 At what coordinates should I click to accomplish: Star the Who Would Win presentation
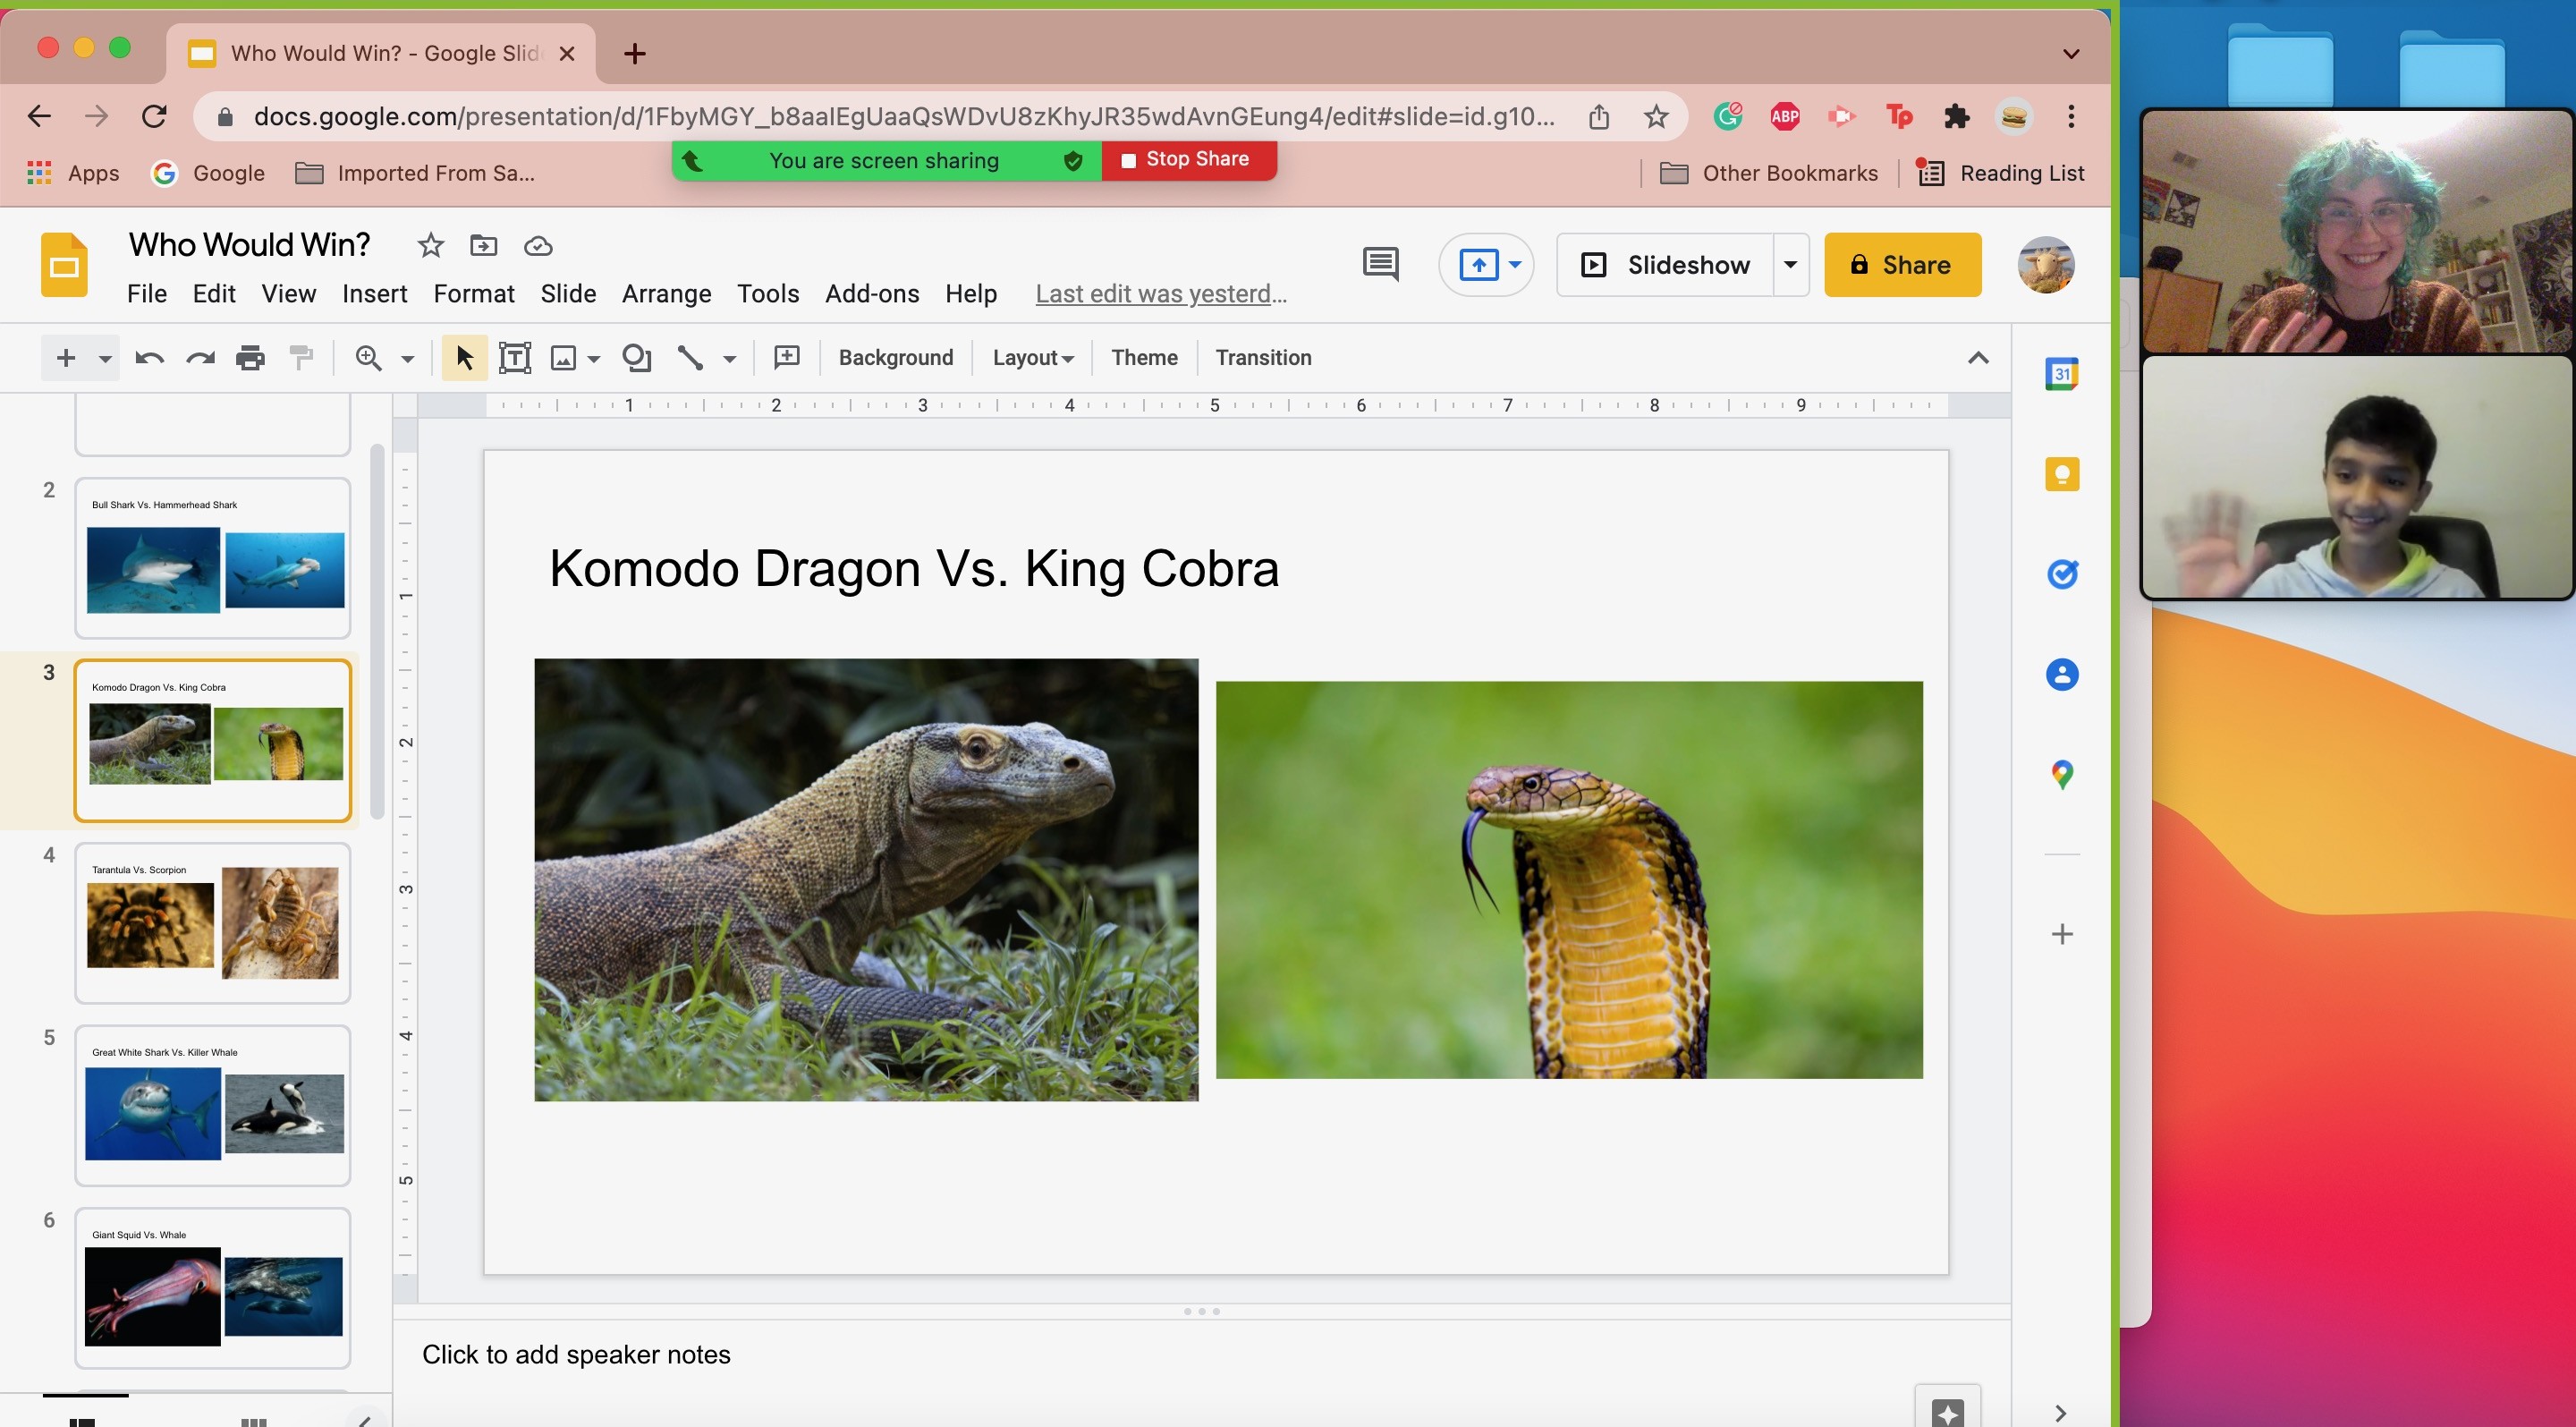coord(430,246)
